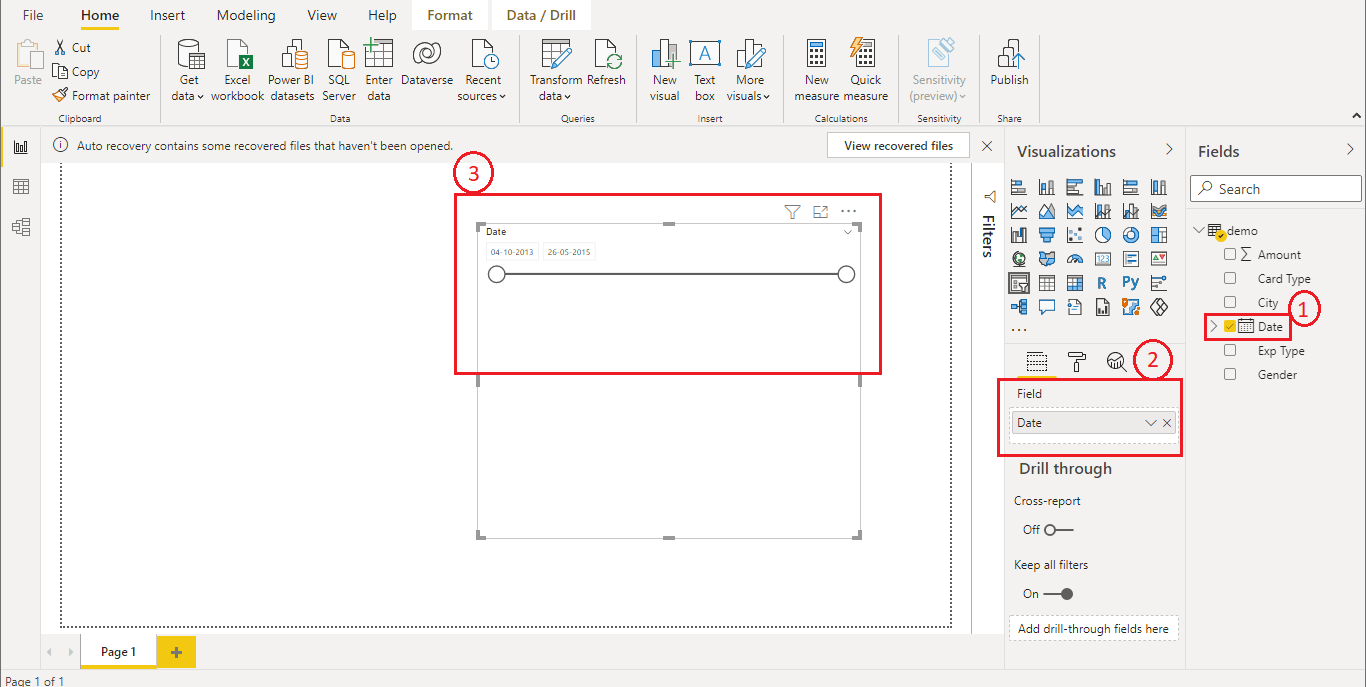Switch to the Insert ribbon tab
The image size is (1366, 687).
coord(167,15)
